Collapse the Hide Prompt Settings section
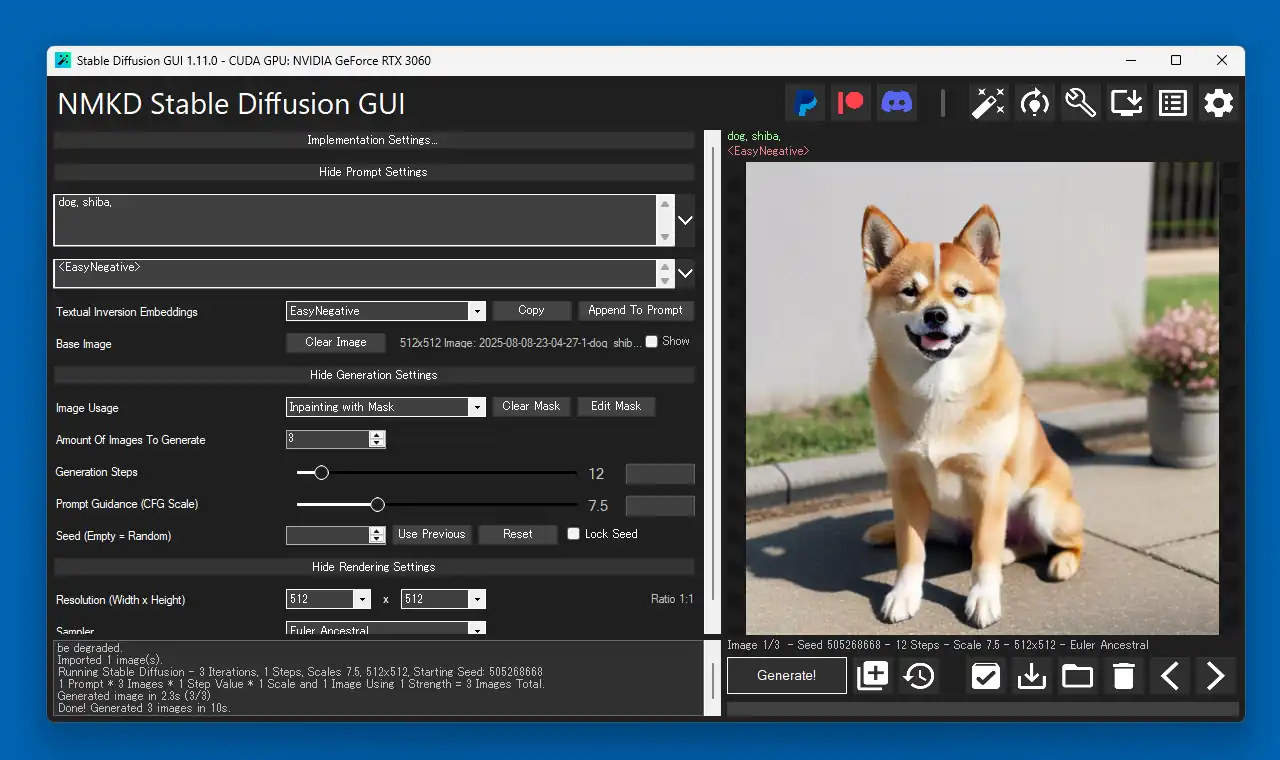 [373, 172]
